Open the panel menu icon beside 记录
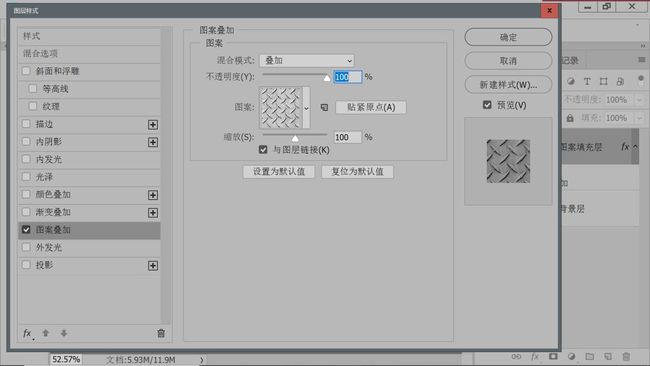This screenshot has height=366, width=650. [642, 60]
